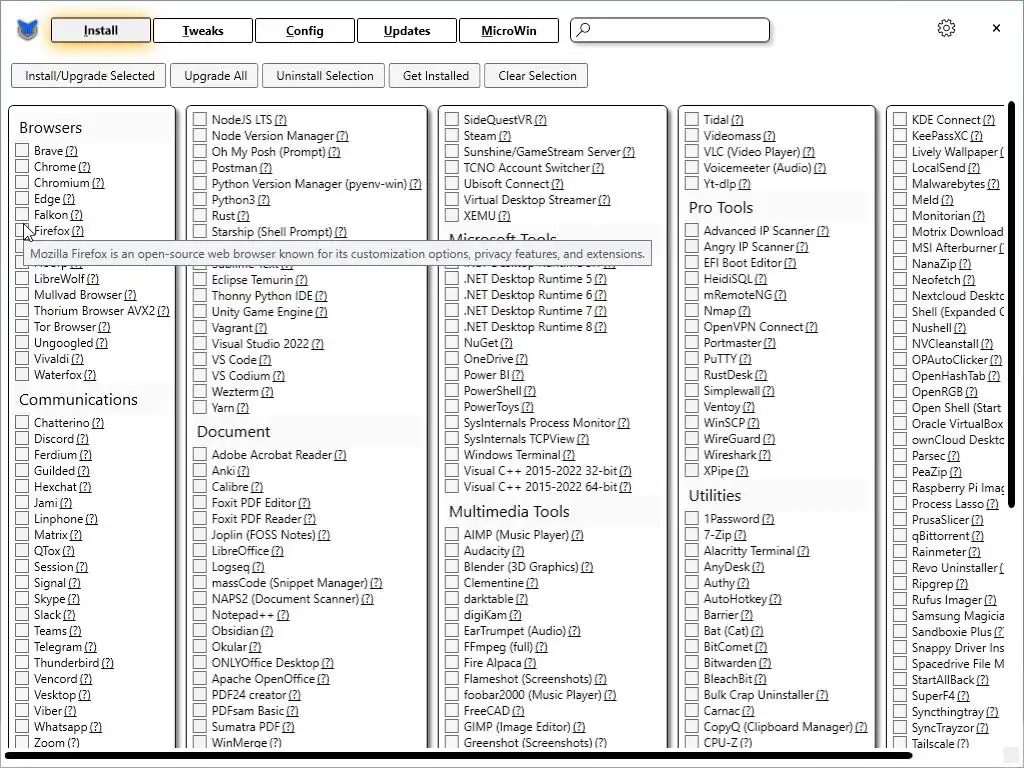Open settings via the gear icon
1024x768 pixels.
coord(946,28)
